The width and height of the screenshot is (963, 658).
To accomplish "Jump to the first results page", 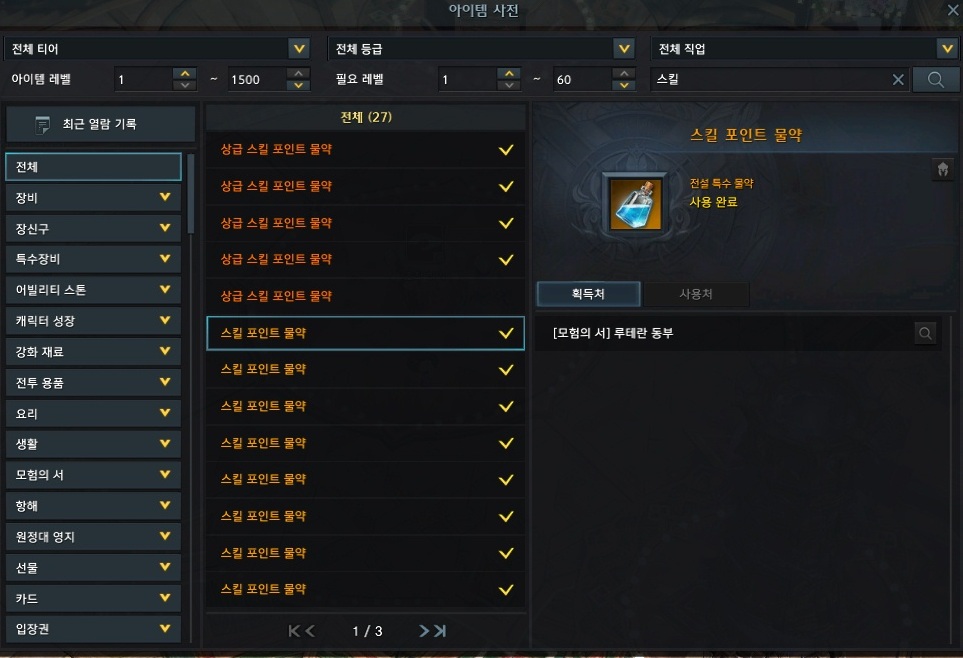I will click(x=294, y=631).
